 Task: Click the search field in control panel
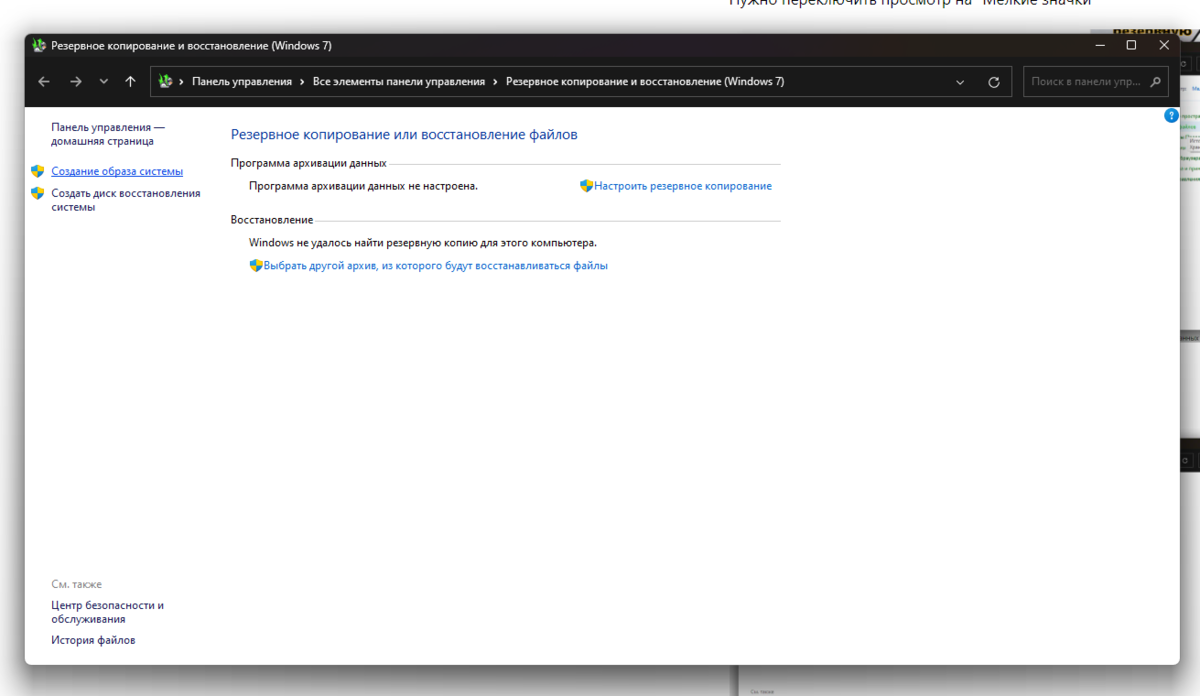[x=1087, y=82]
